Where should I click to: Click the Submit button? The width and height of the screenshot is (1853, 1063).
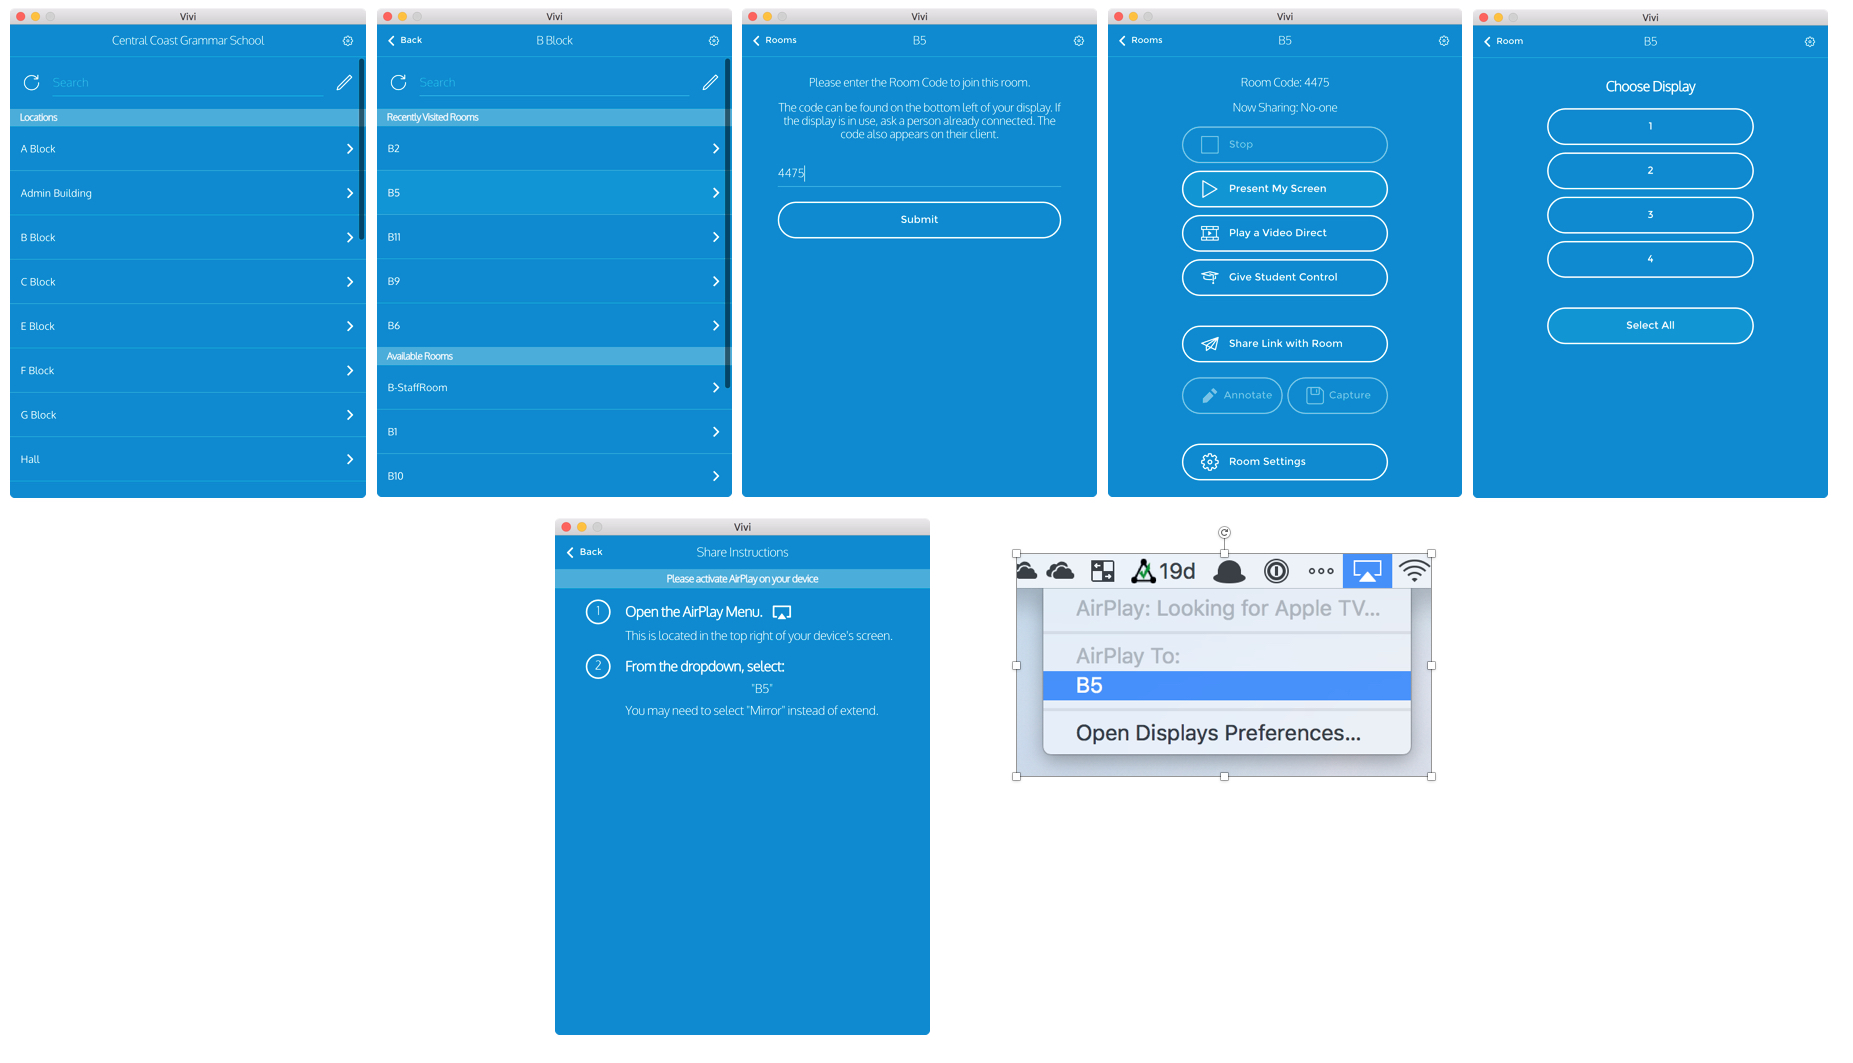[919, 220]
